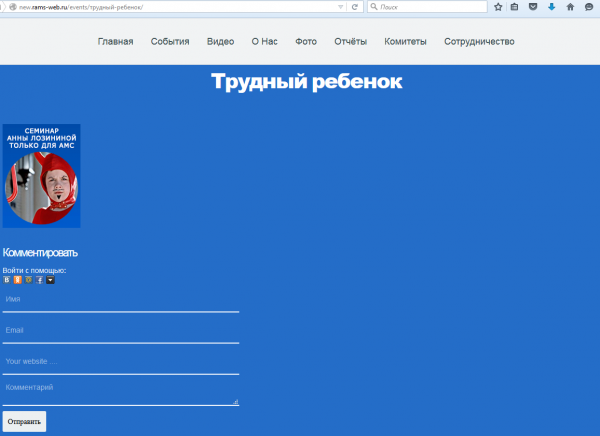Go to the Сотрудничество menu item
The image size is (600, 436).
click(479, 41)
